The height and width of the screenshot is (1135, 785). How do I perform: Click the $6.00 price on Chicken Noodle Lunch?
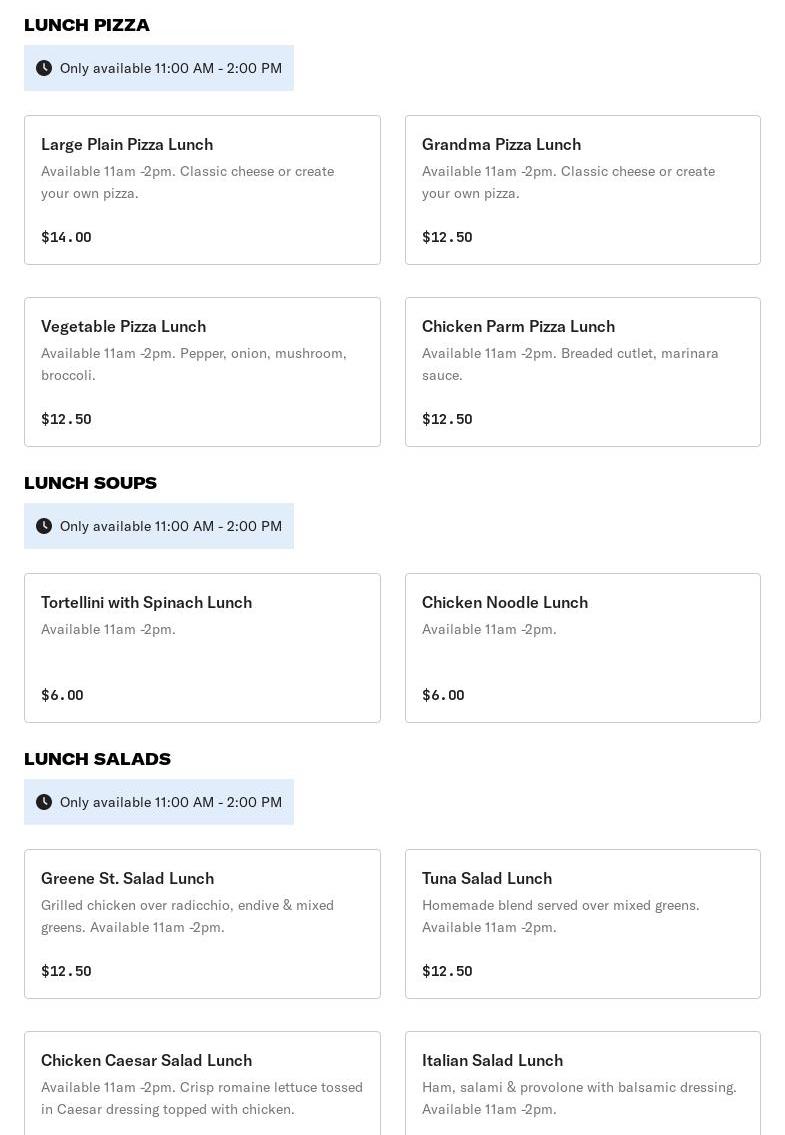[x=443, y=695]
